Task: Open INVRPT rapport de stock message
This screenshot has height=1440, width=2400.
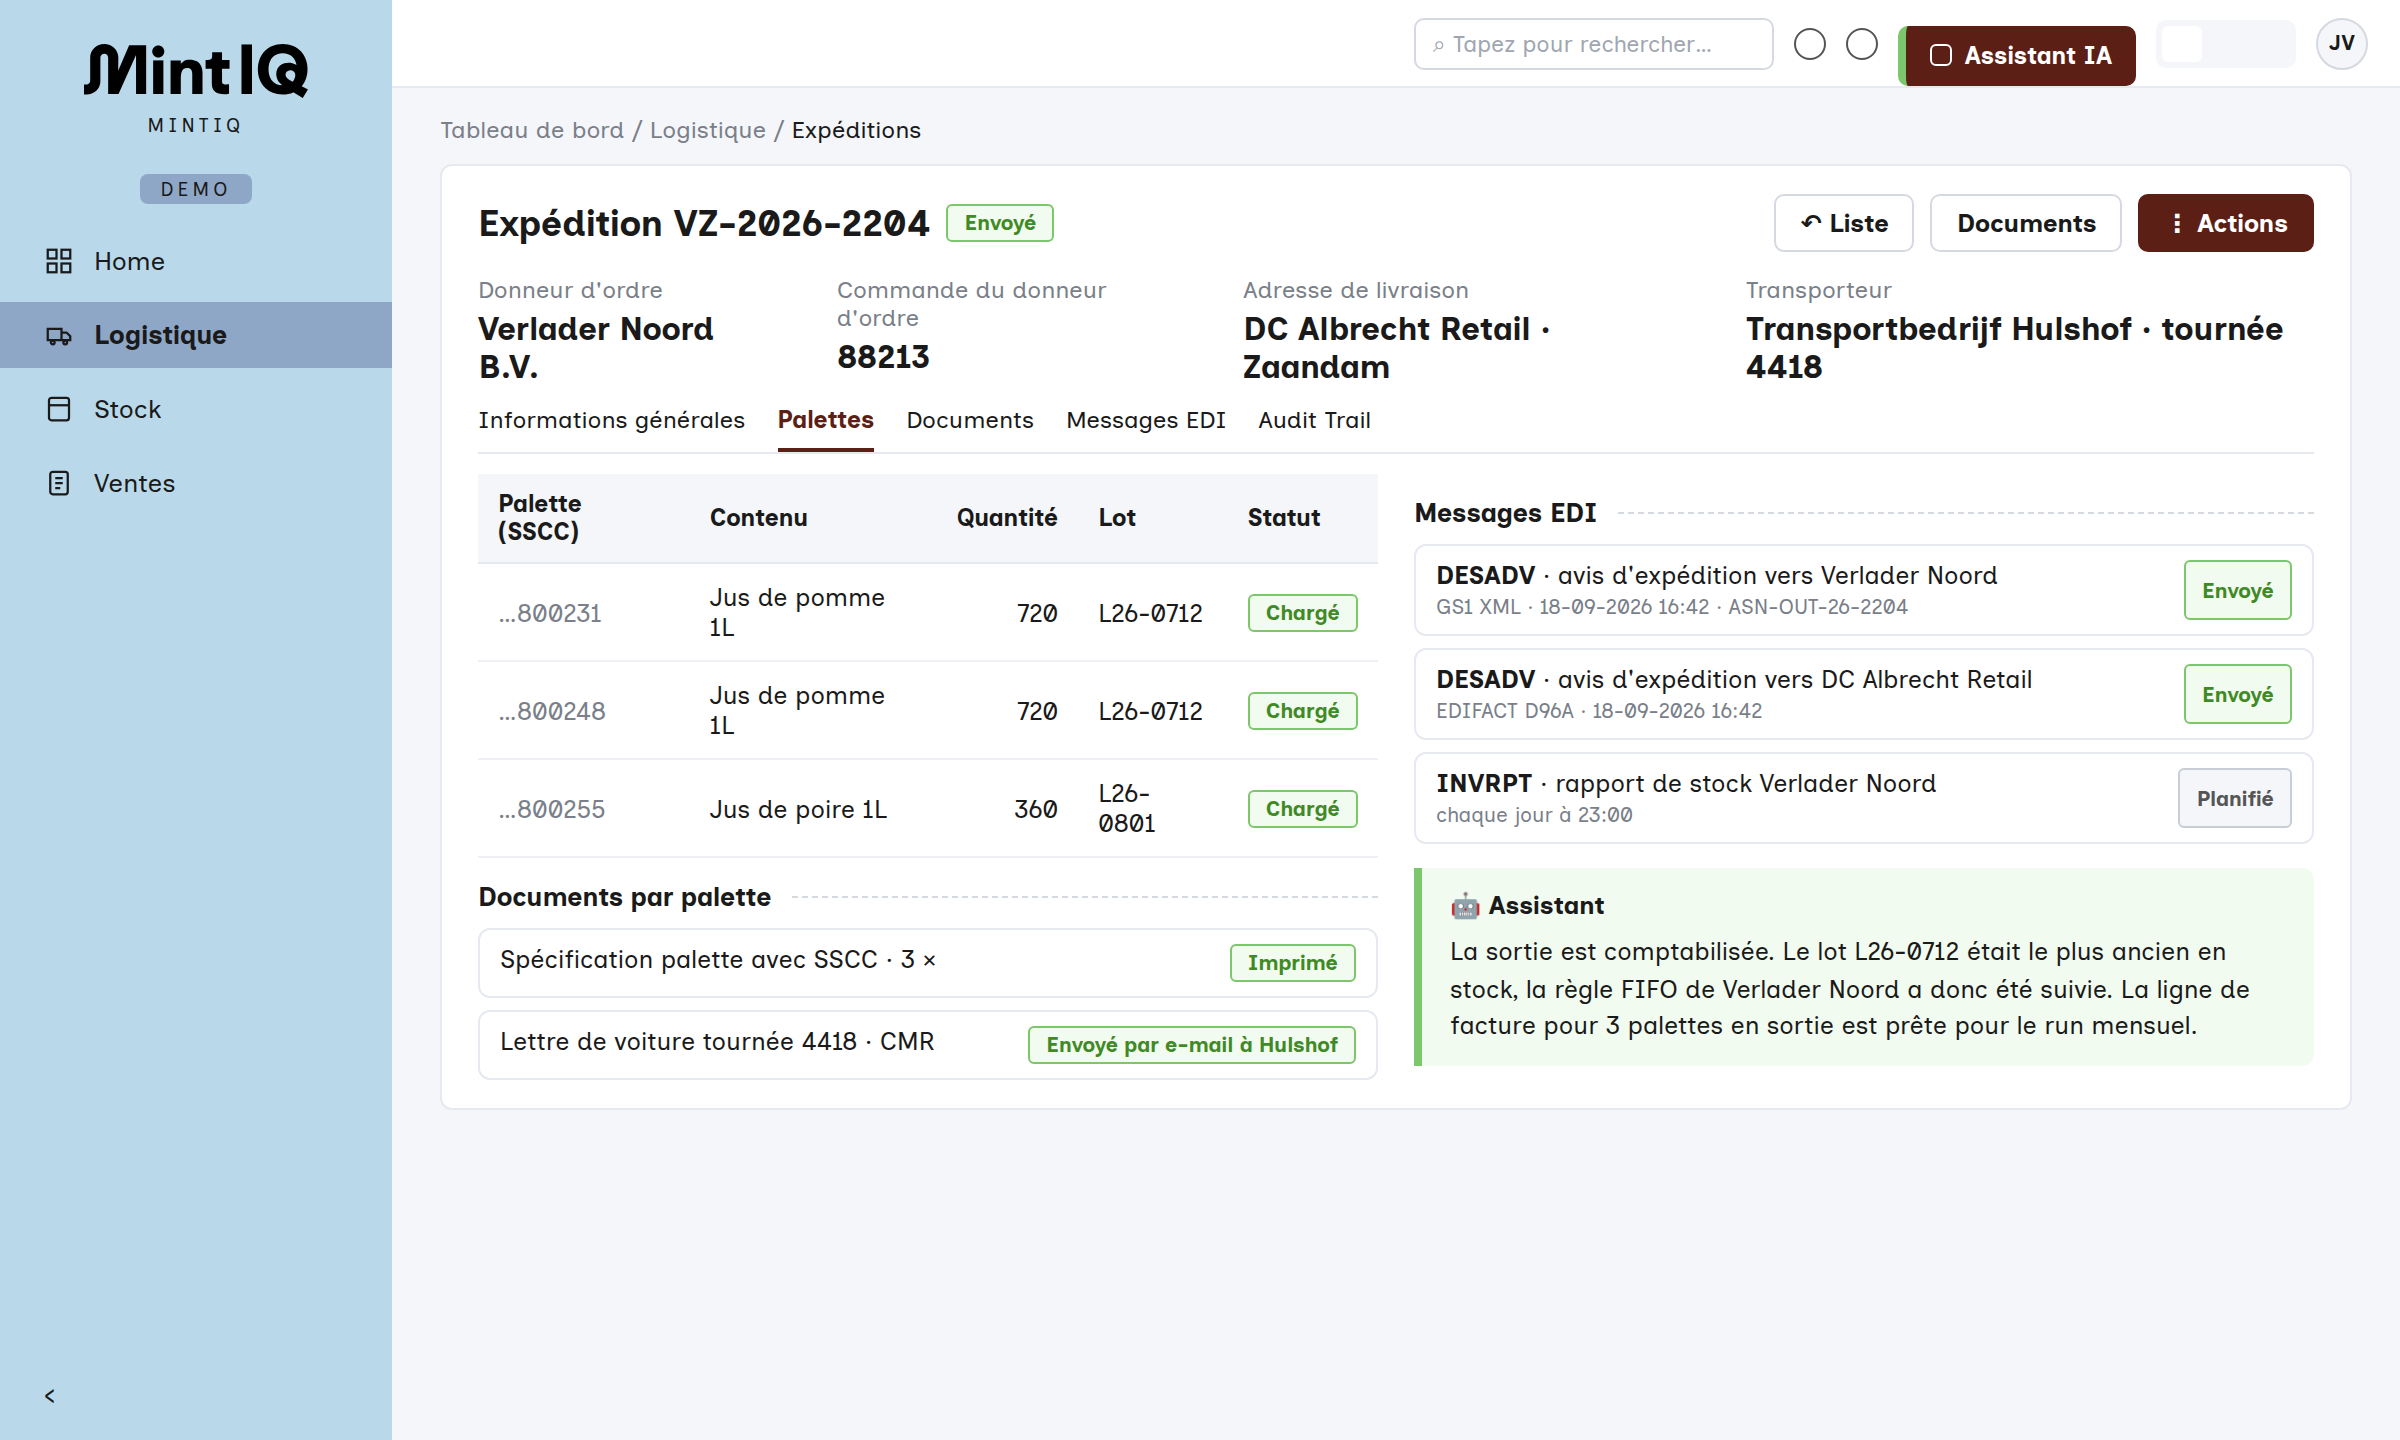Action: (1863, 798)
